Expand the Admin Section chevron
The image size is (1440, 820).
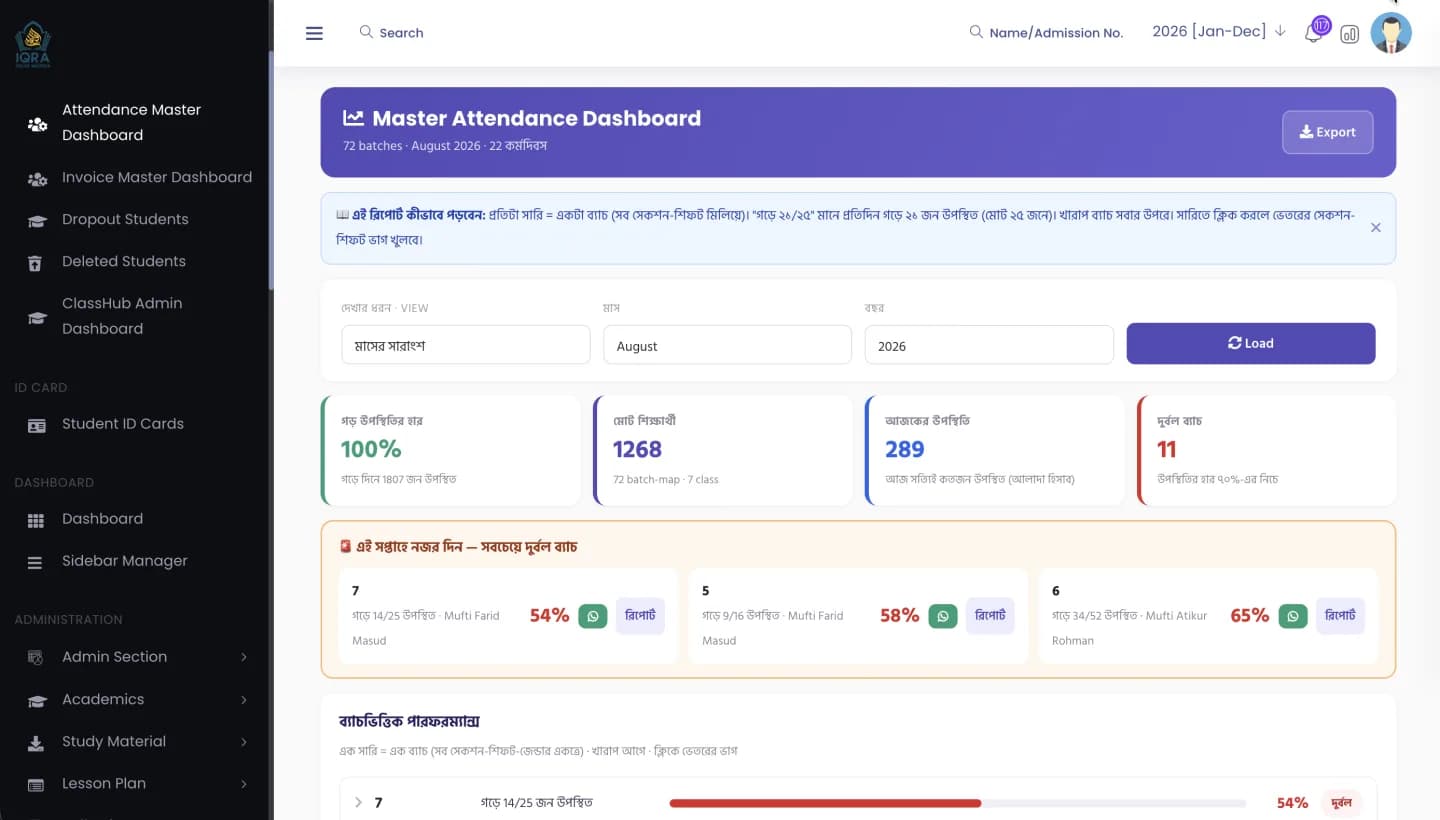click(244, 657)
